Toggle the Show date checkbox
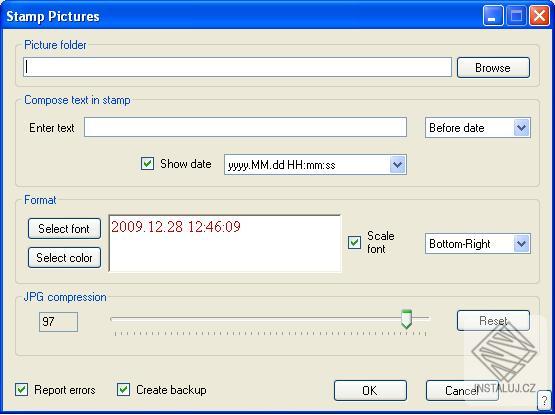 pyautogui.click(x=147, y=164)
